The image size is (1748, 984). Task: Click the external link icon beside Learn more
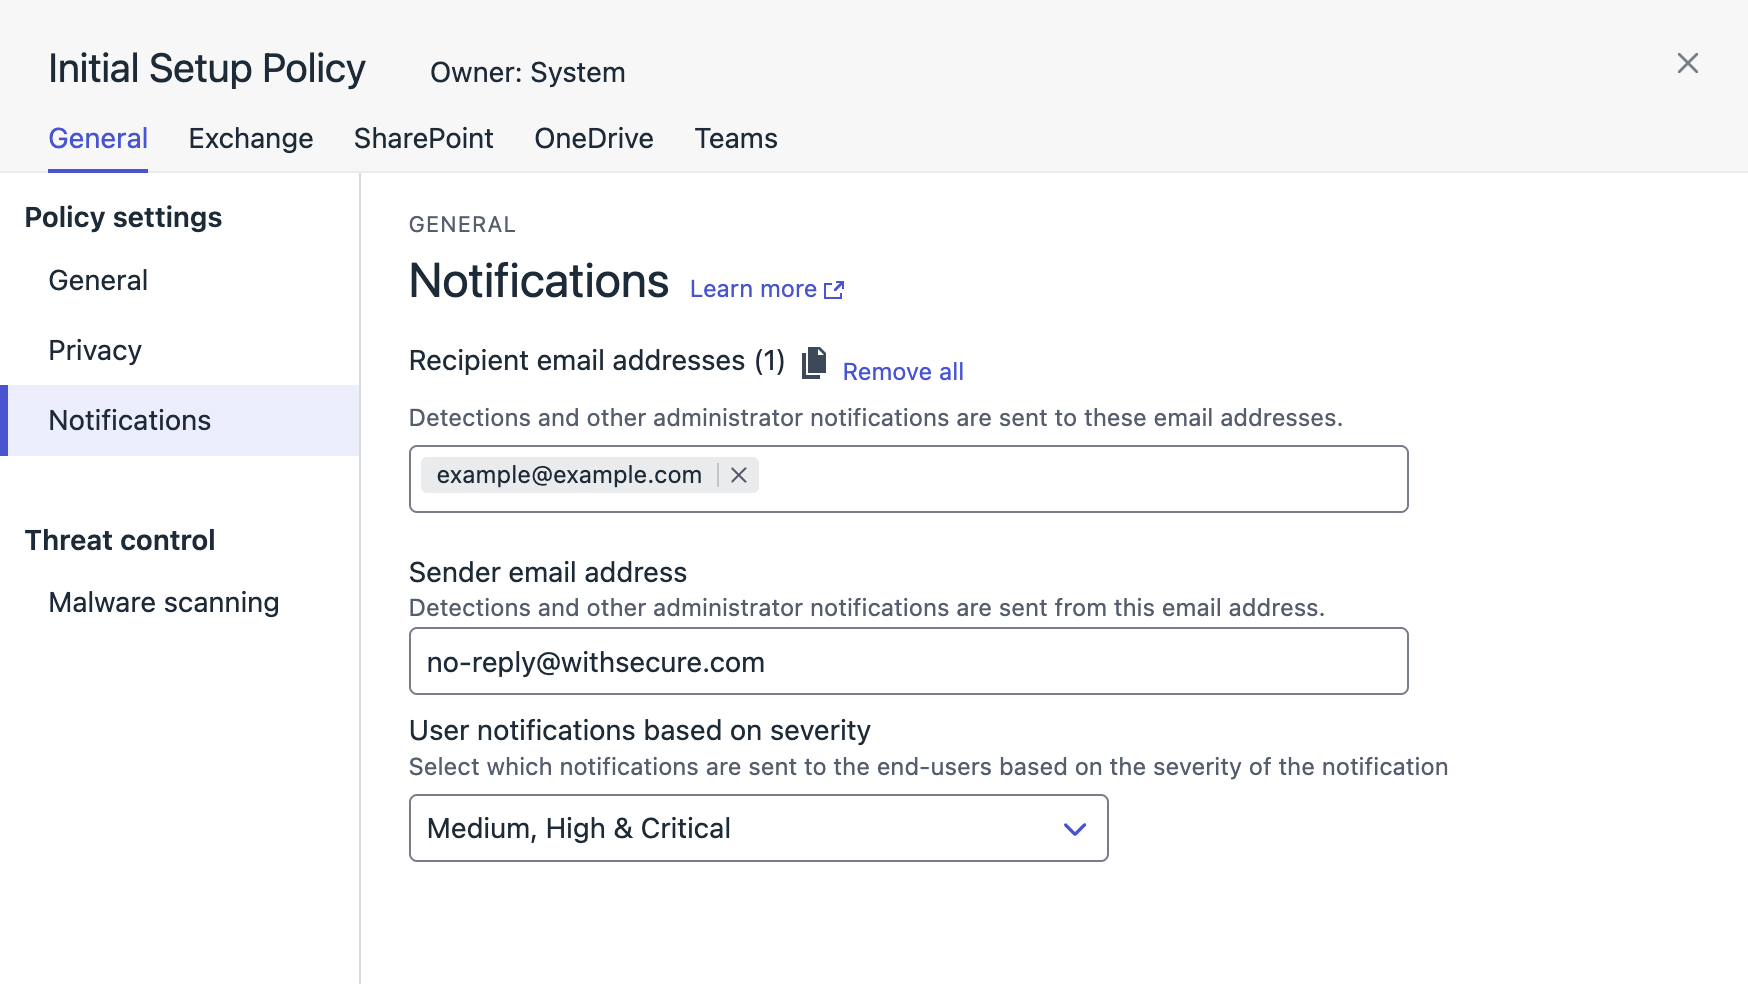point(834,290)
